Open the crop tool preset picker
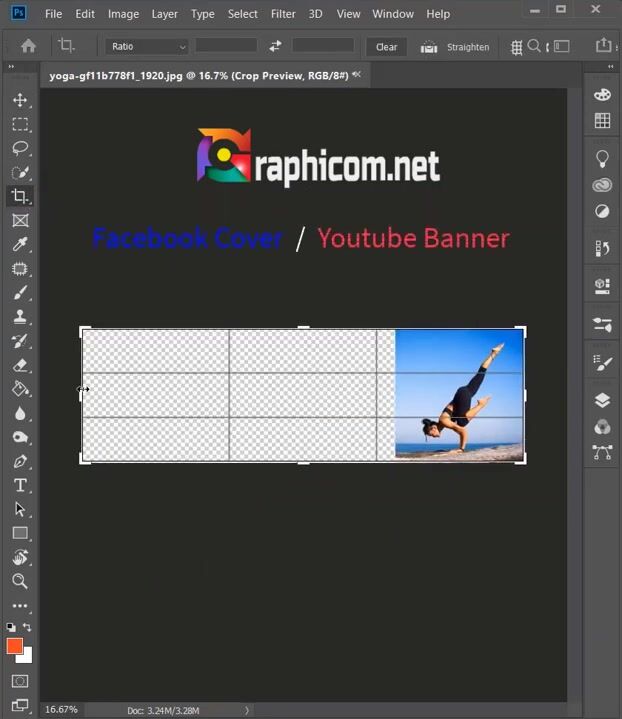 coord(67,45)
